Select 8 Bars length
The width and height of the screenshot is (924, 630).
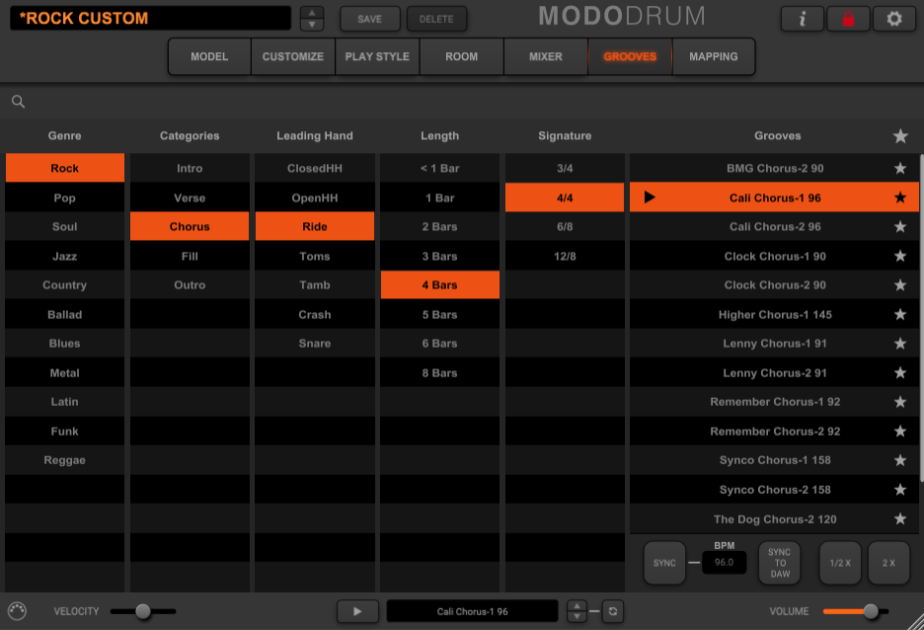tap(440, 373)
